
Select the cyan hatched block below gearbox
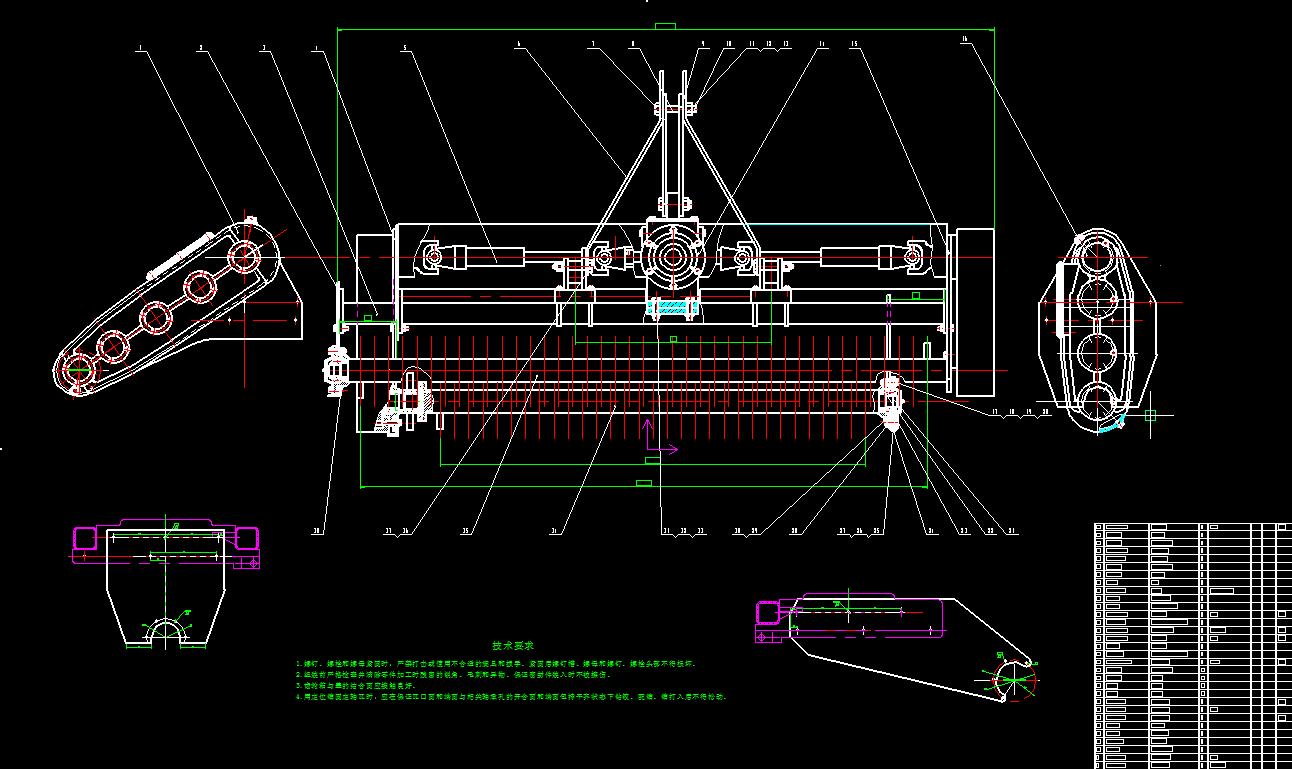click(671, 309)
